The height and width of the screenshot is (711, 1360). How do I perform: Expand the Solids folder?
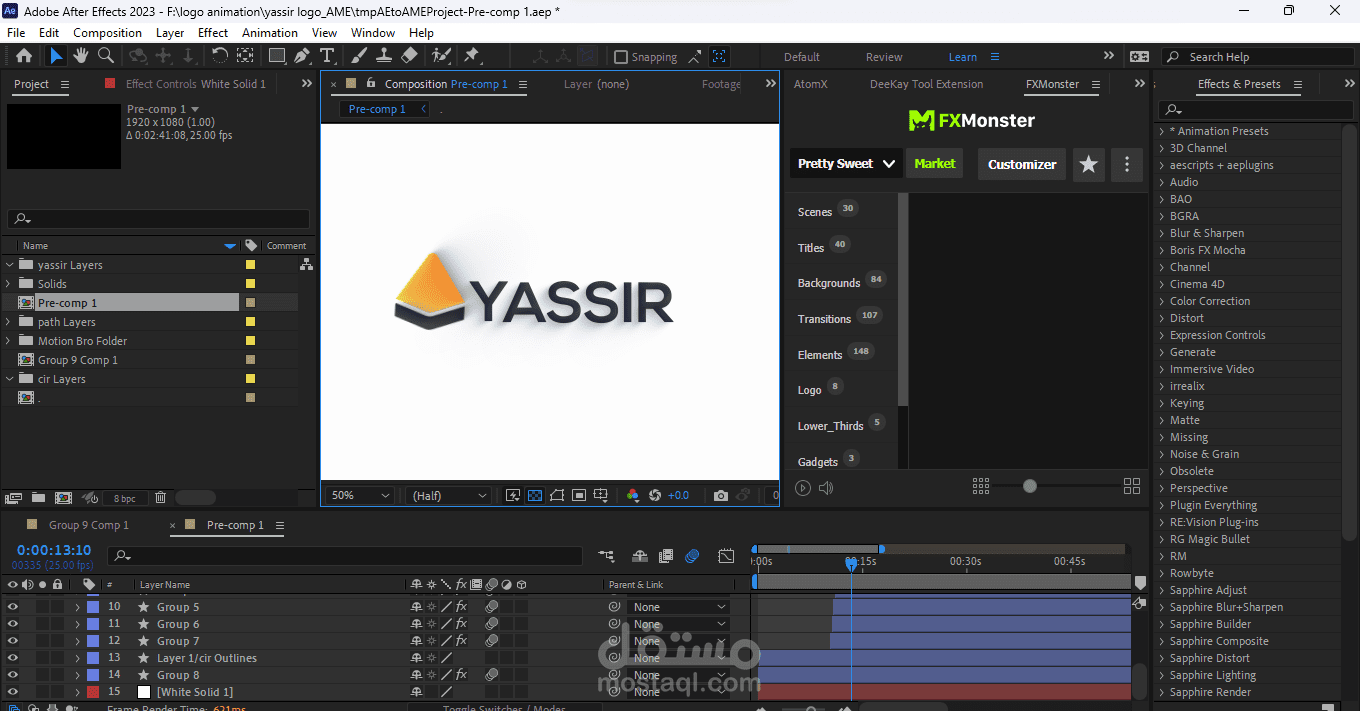(10, 284)
